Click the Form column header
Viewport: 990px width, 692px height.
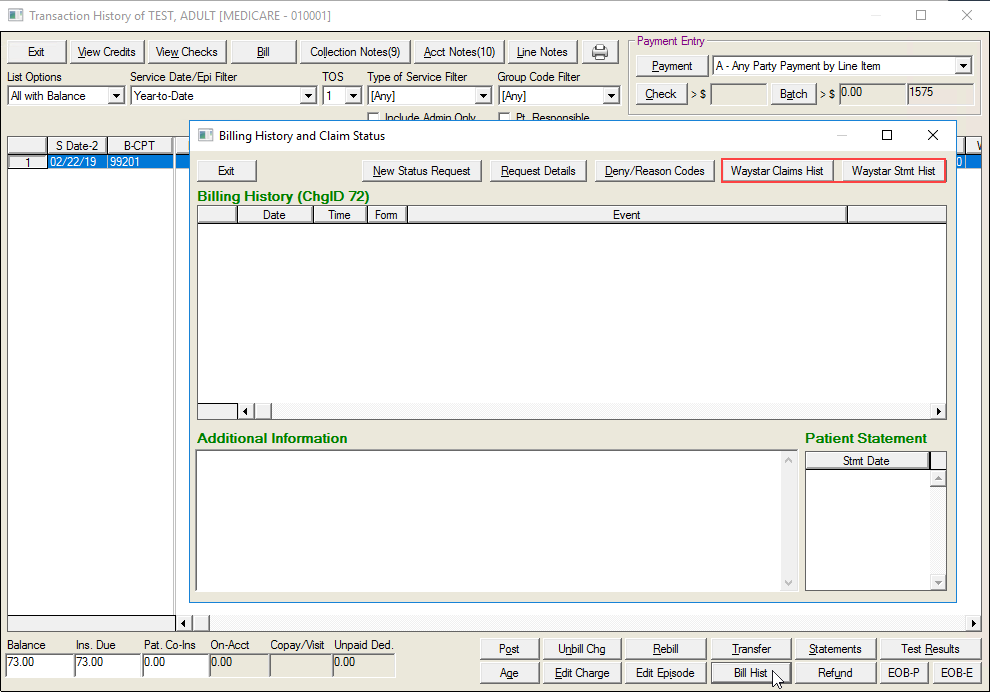click(386, 215)
